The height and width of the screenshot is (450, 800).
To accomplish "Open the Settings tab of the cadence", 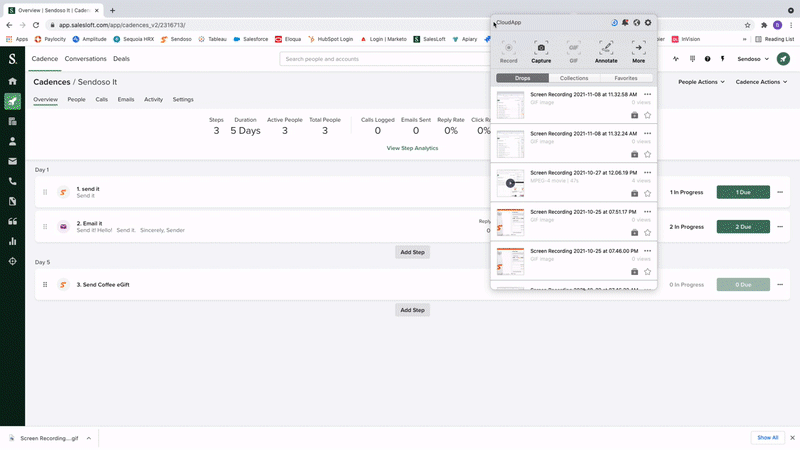I will [183, 100].
